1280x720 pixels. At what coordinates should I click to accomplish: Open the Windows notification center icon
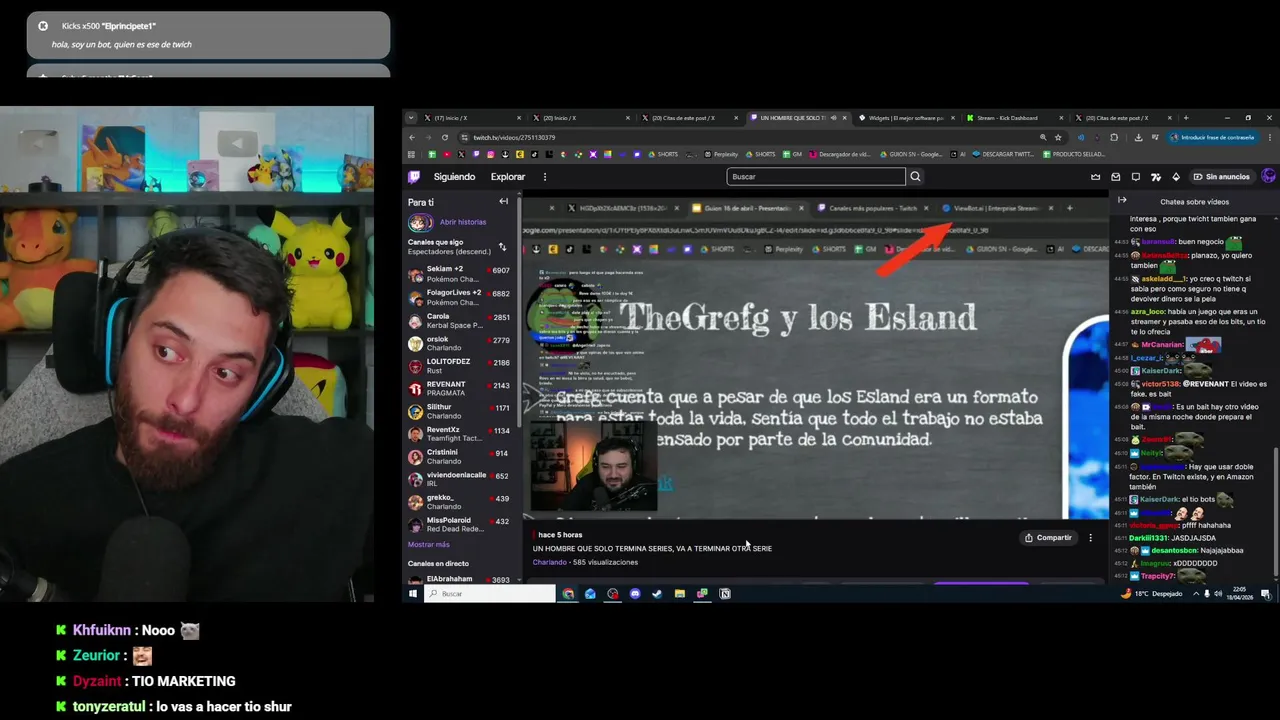tap(1266, 594)
